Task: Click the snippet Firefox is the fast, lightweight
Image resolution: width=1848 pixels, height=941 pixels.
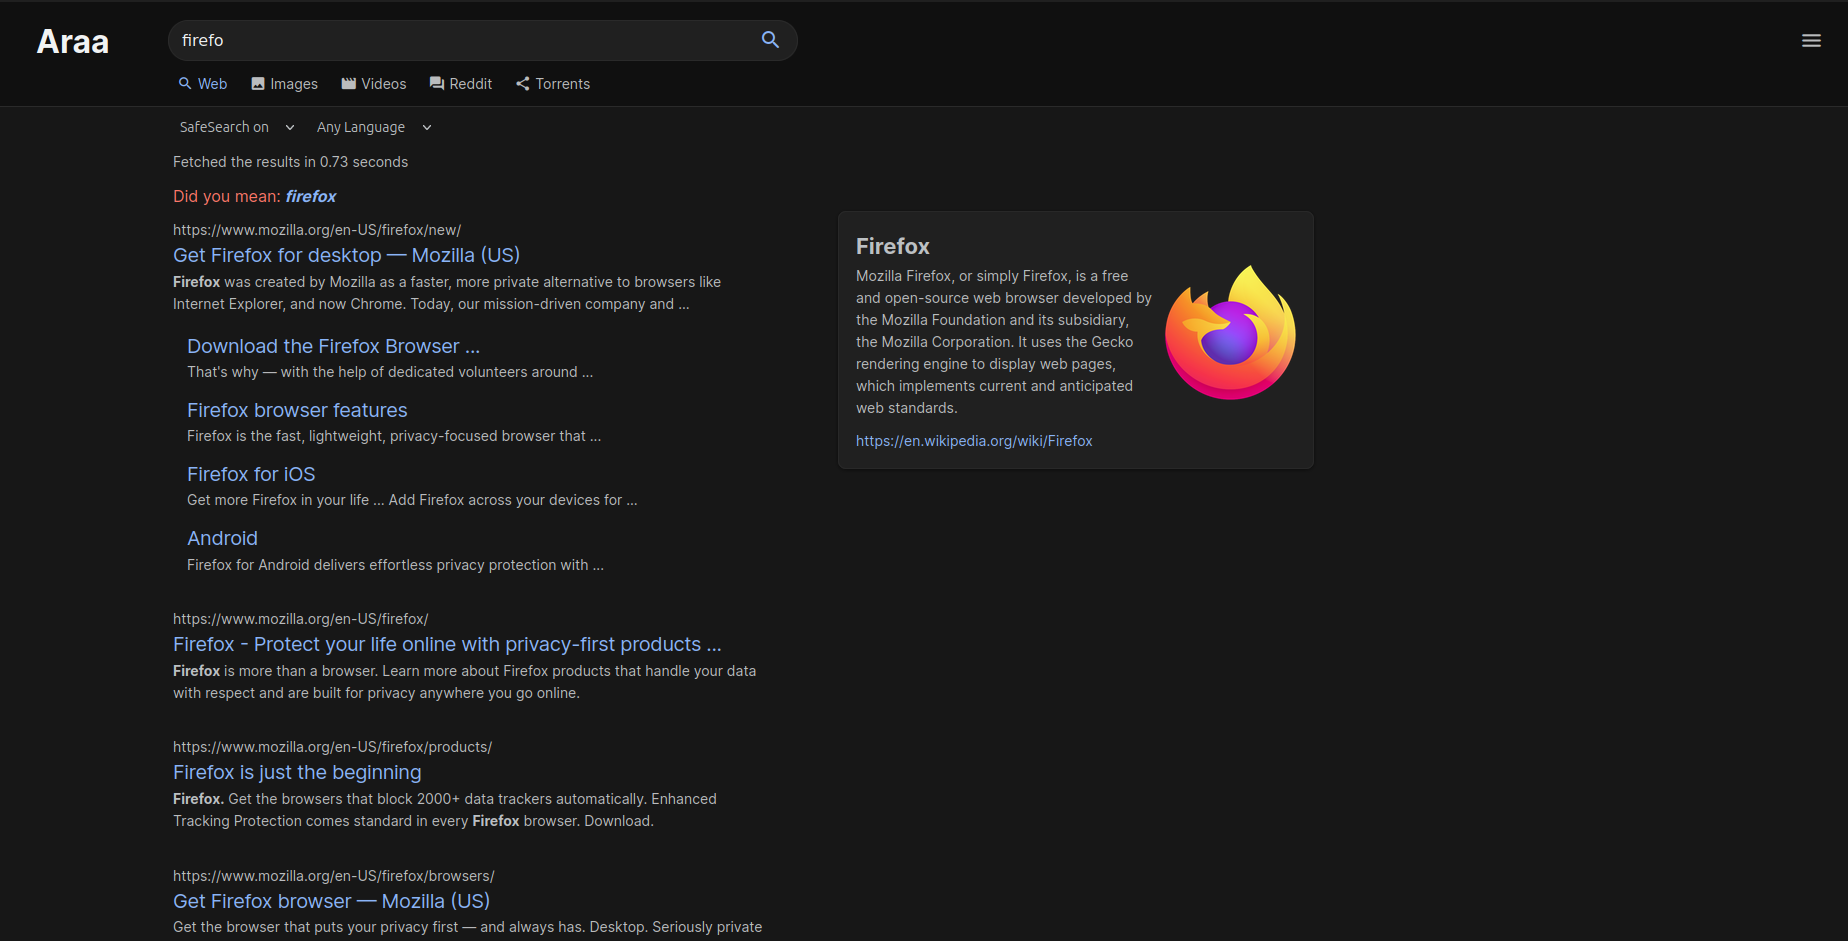Action: [394, 436]
